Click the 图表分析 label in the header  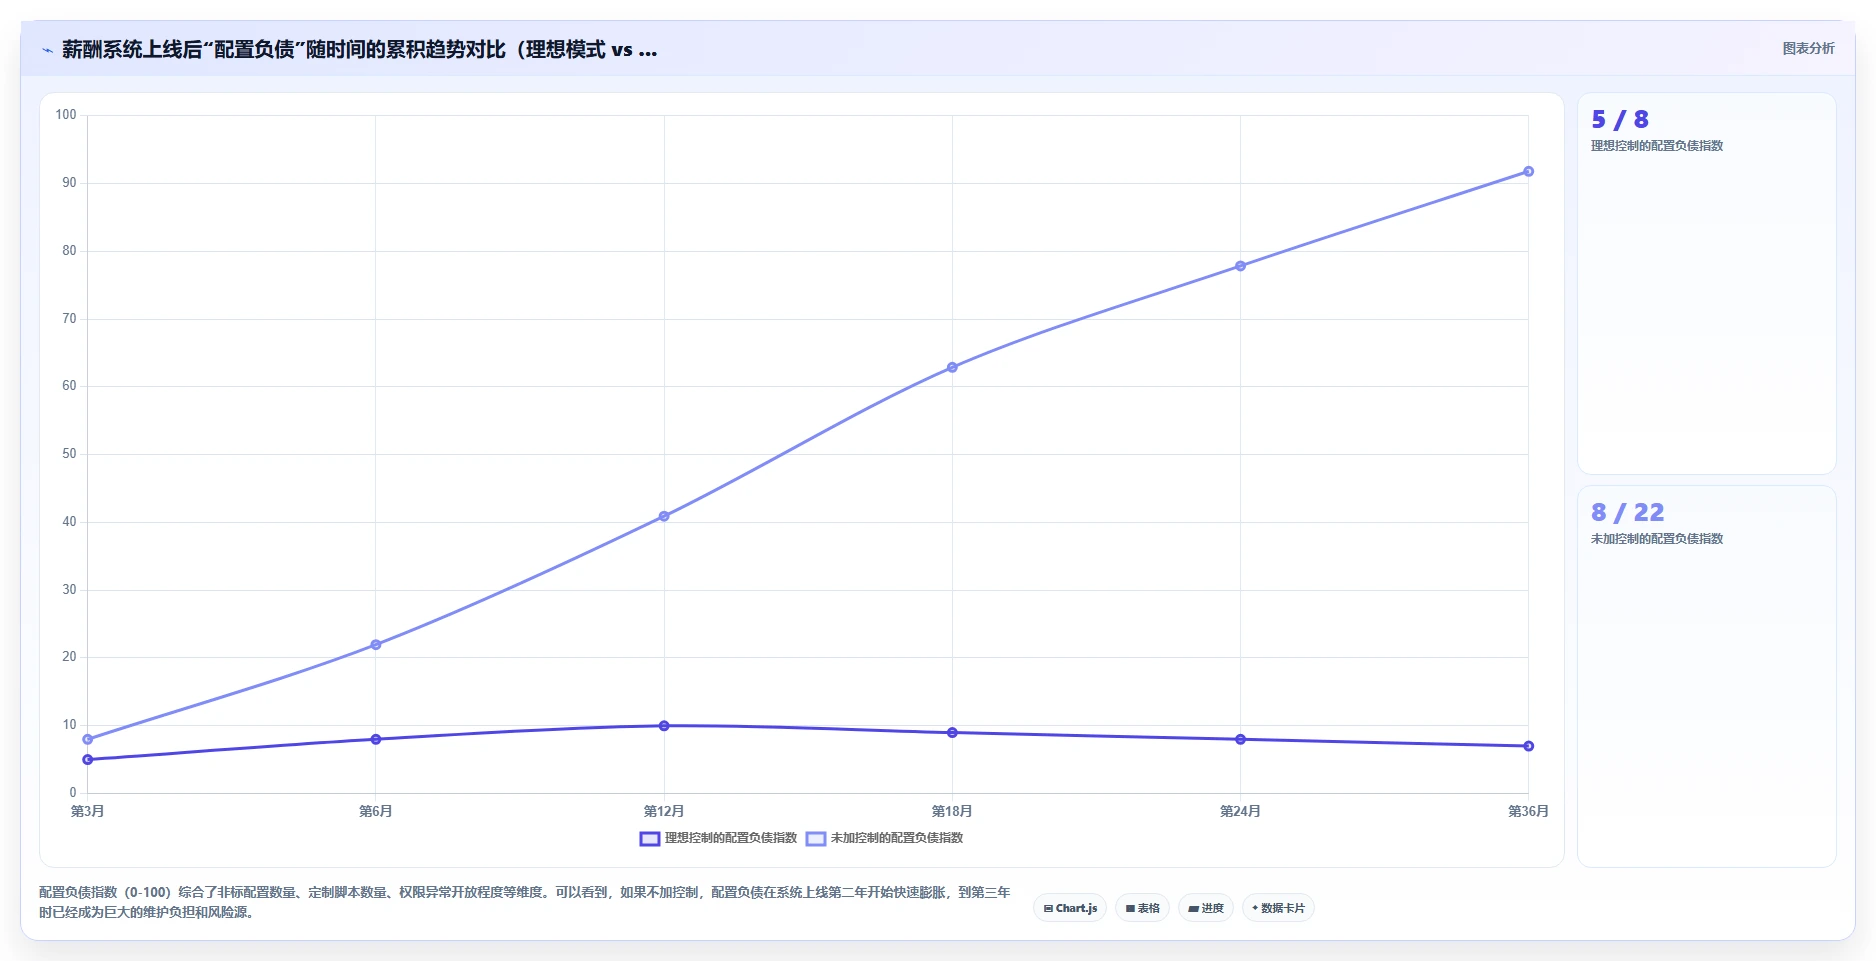point(1808,48)
